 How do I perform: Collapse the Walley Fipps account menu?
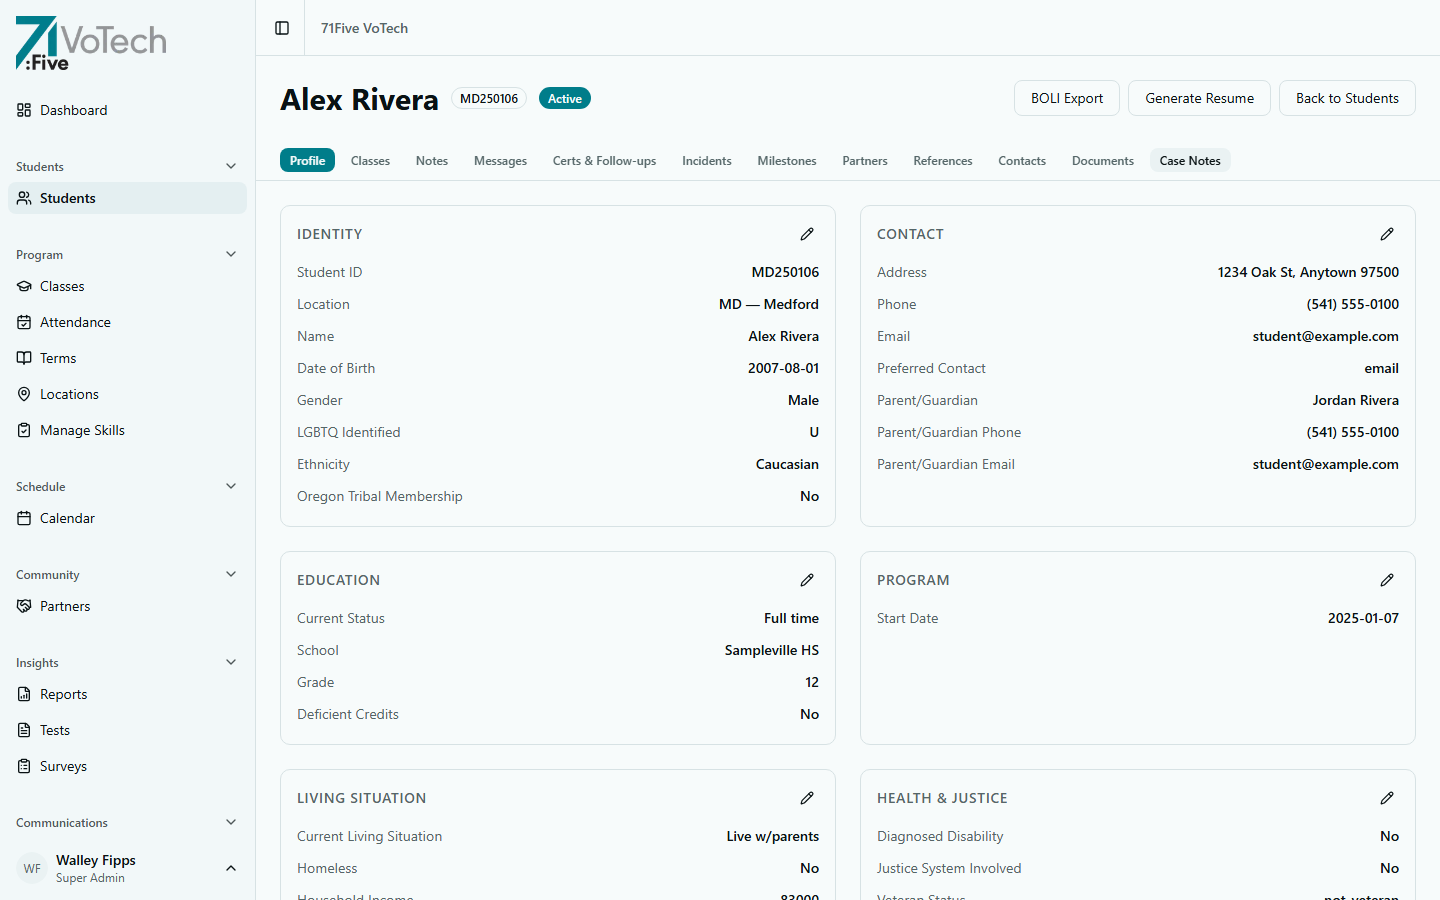[231, 868]
